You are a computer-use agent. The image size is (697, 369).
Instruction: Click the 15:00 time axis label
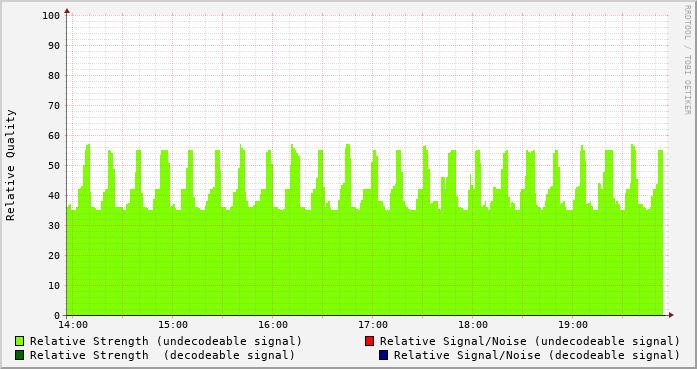pos(173,325)
